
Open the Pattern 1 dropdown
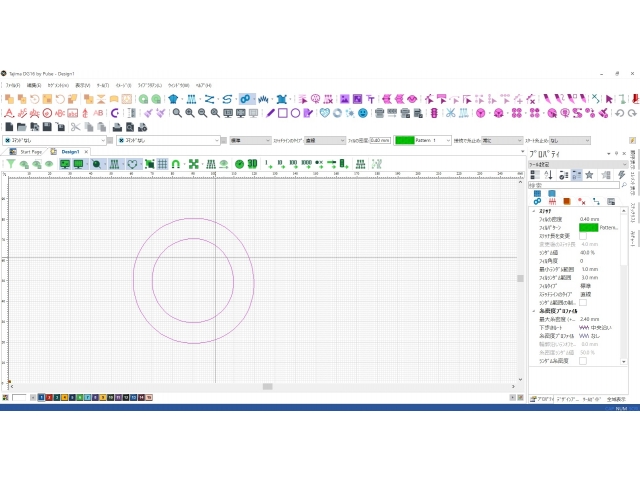point(422,140)
